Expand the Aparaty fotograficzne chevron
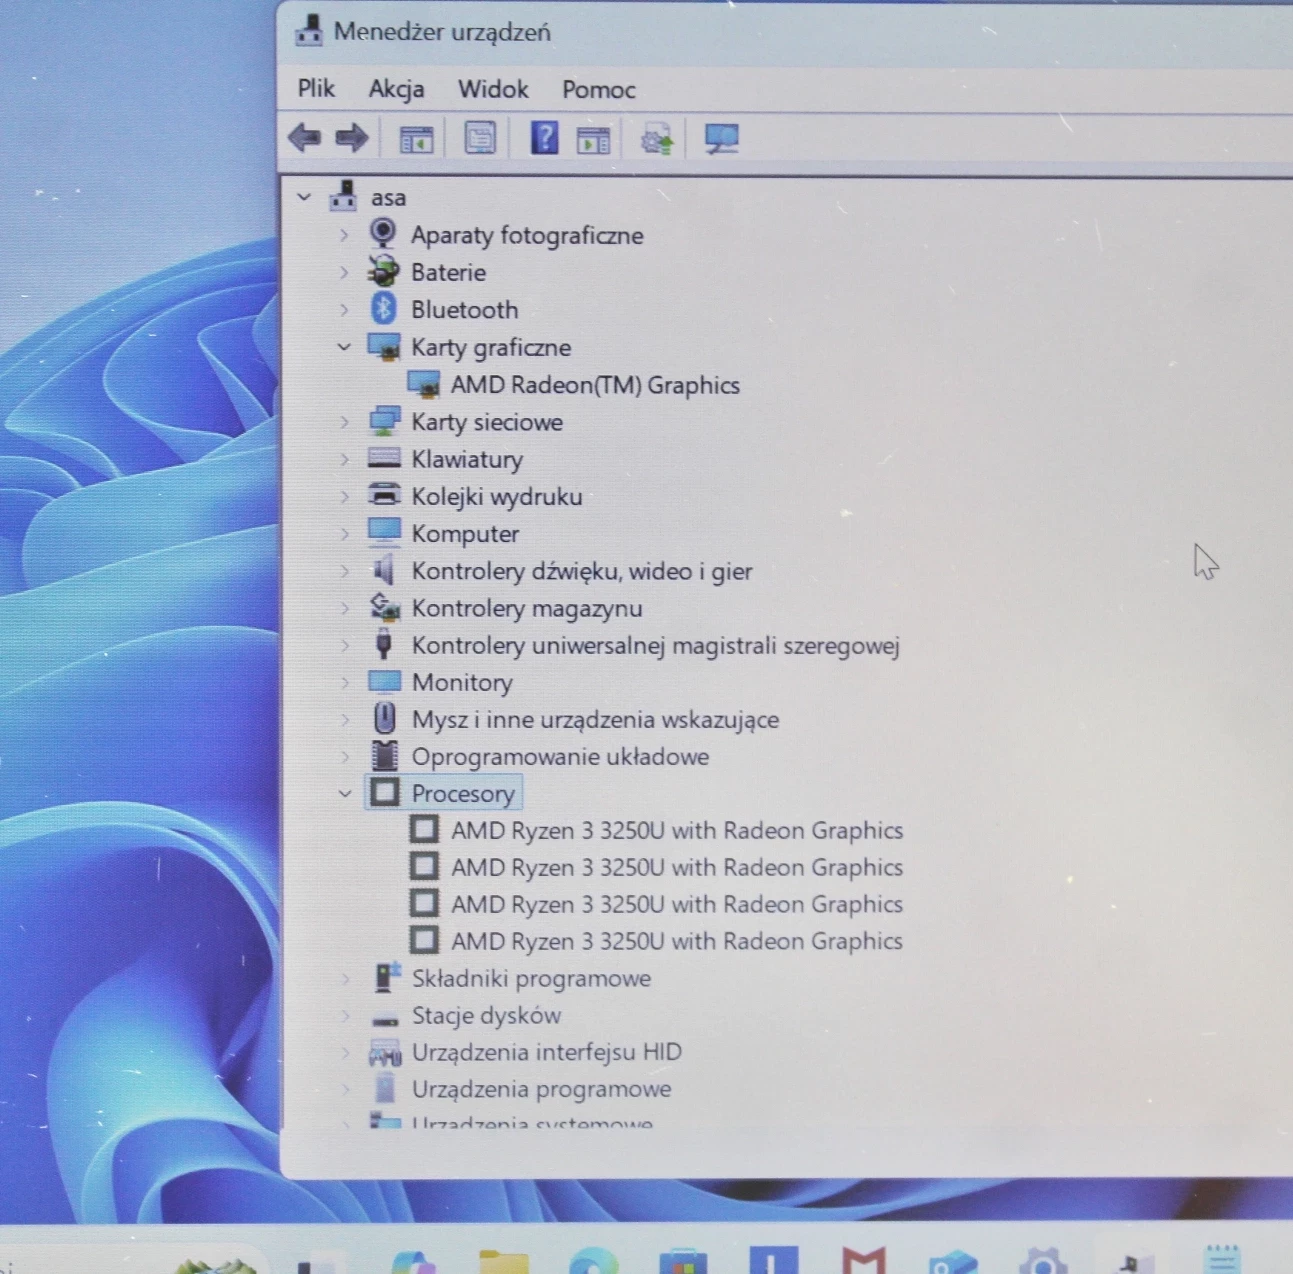Screen dimensions: 1293x1274 point(344,235)
